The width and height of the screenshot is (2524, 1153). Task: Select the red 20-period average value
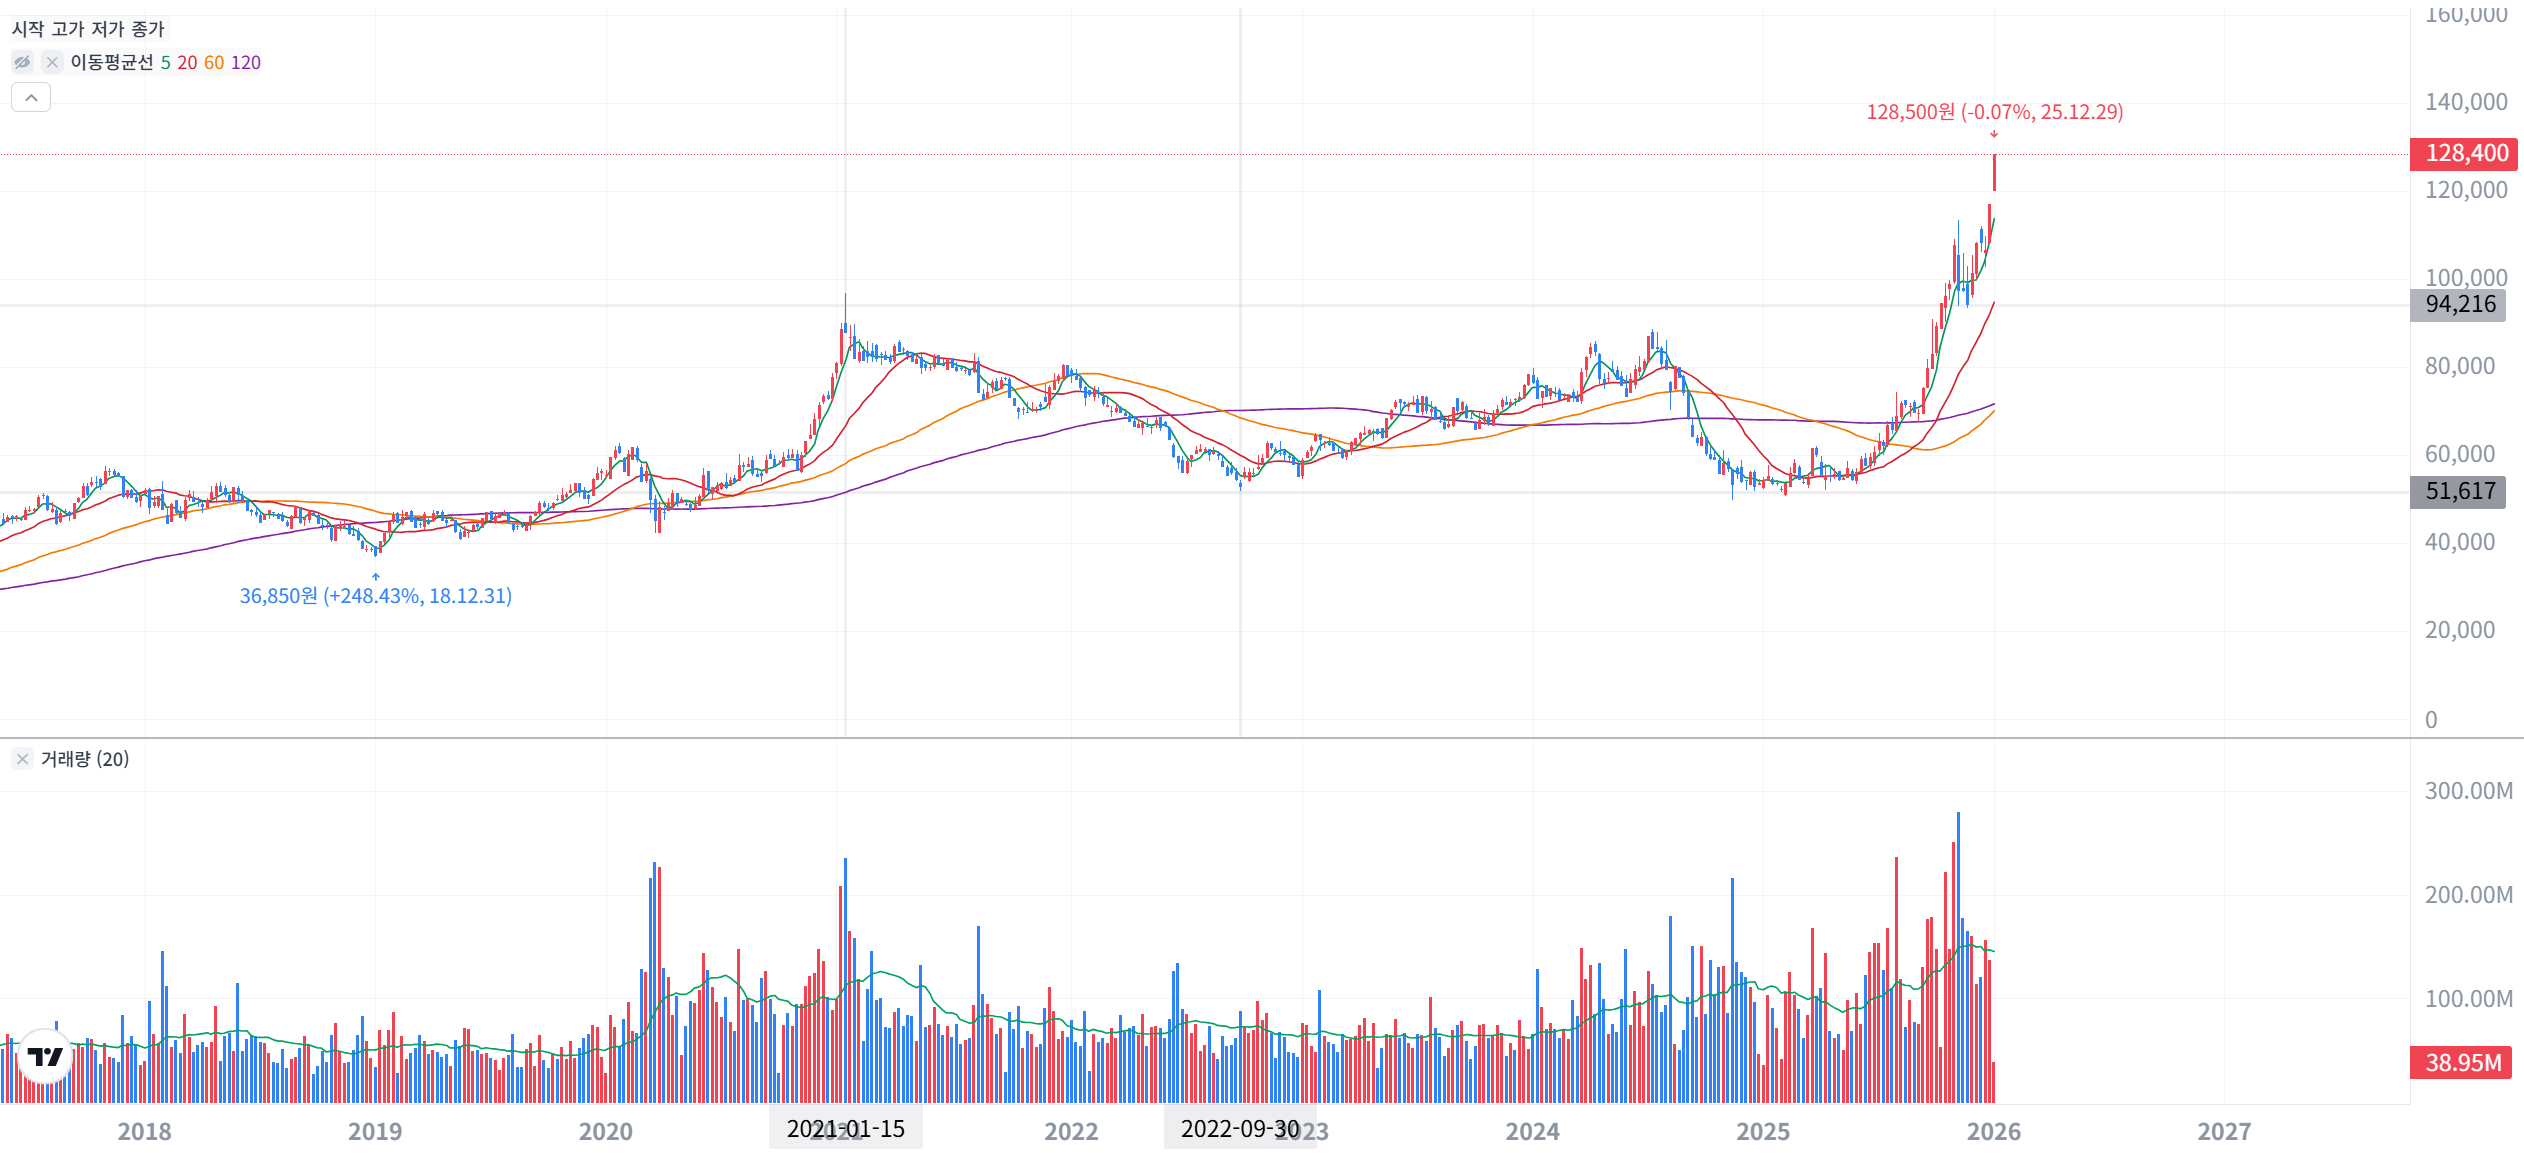187,62
